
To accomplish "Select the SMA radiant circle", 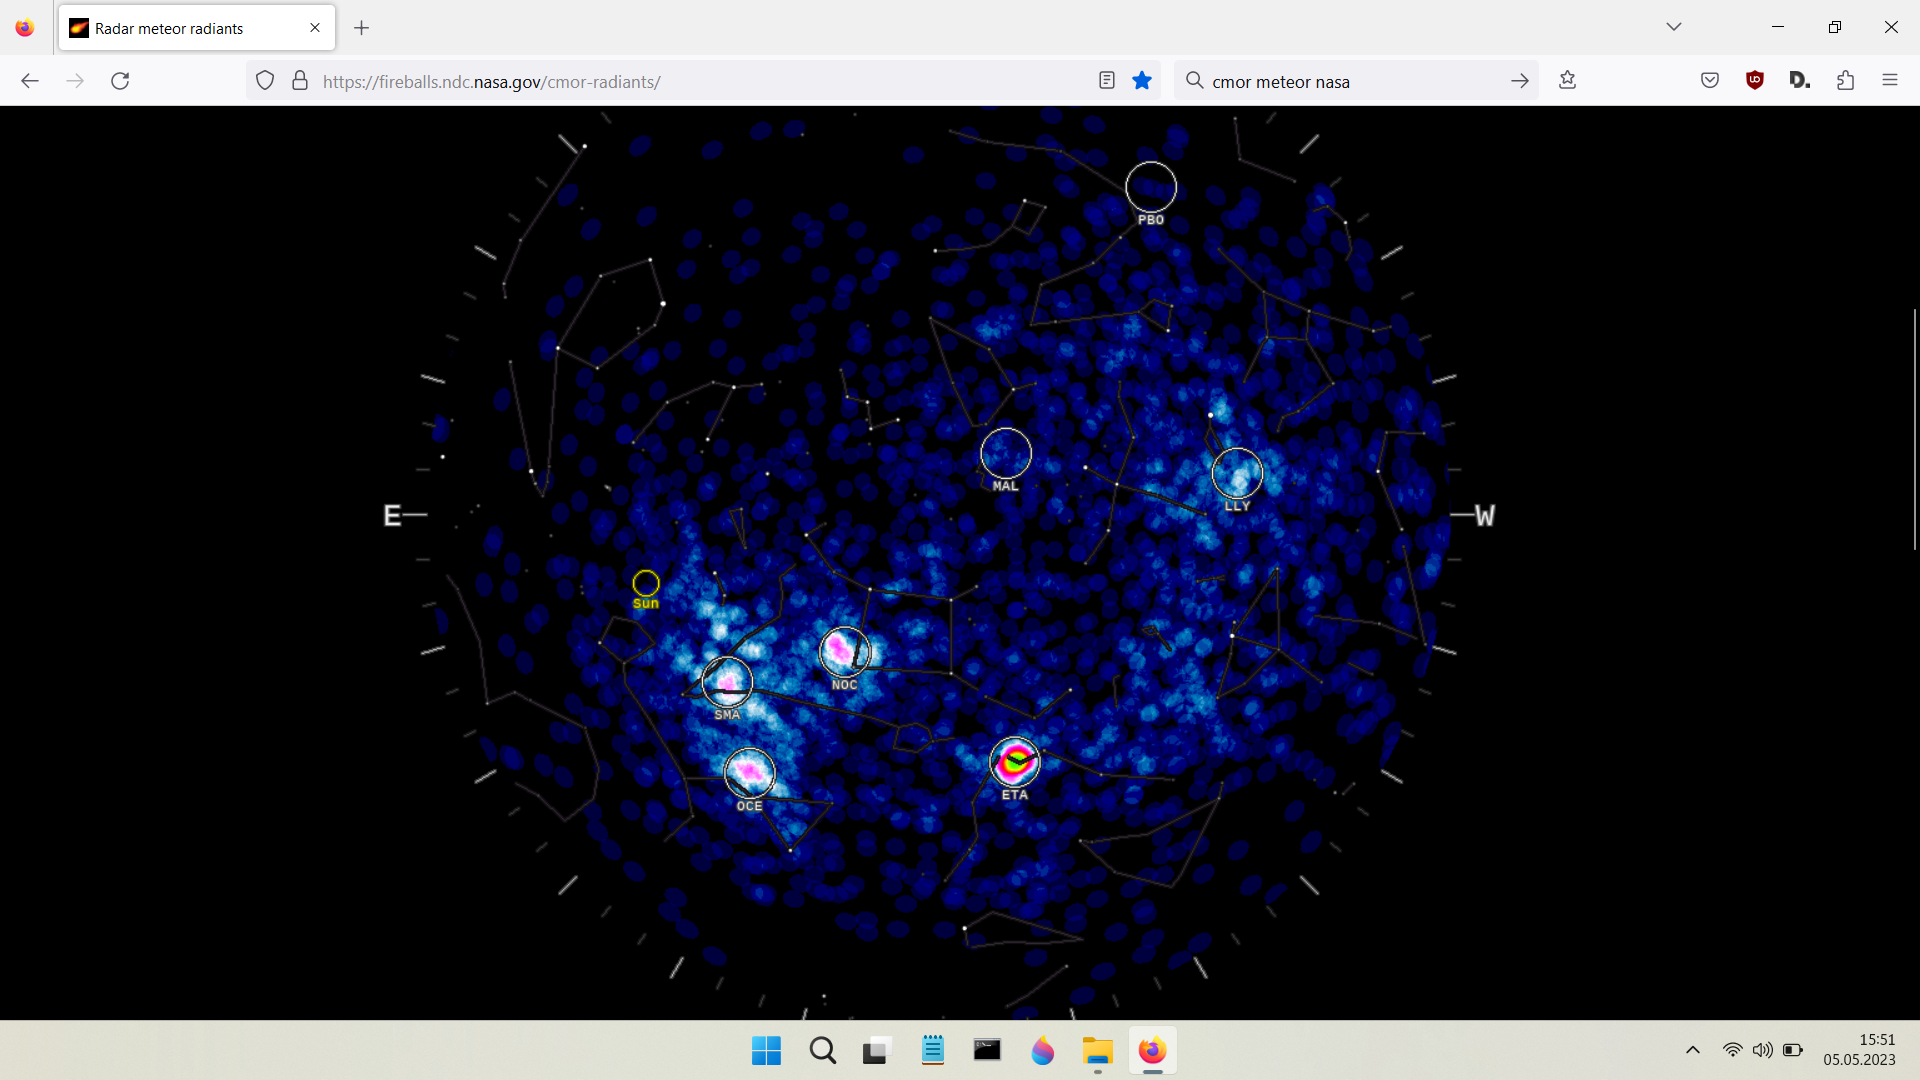I will click(x=727, y=682).
